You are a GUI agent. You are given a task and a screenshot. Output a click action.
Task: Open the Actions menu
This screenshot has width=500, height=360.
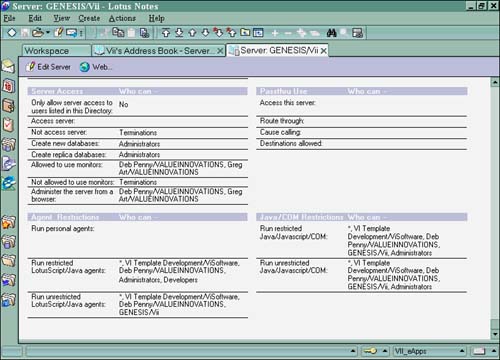click(x=122, y=18)
